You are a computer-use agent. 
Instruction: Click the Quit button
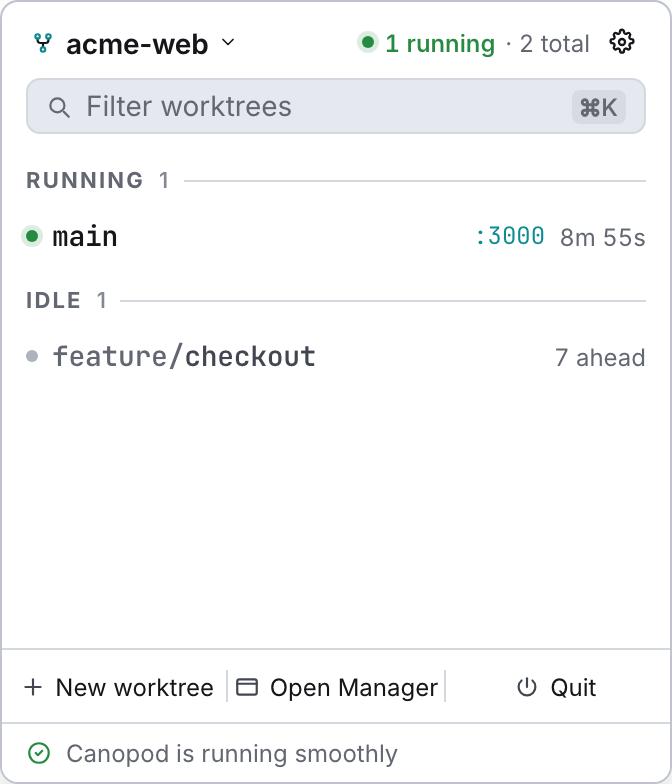coord(556,687)
